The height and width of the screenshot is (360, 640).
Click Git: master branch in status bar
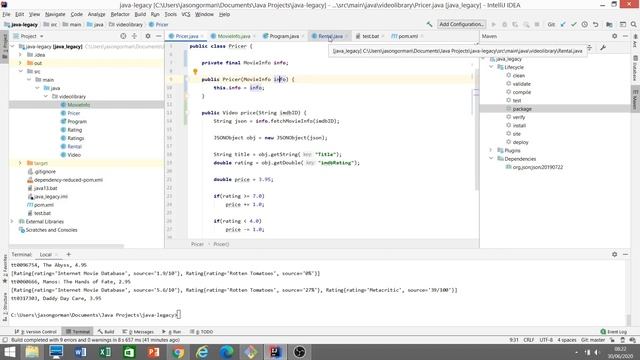pyautogui.click(x=593, y=340)
